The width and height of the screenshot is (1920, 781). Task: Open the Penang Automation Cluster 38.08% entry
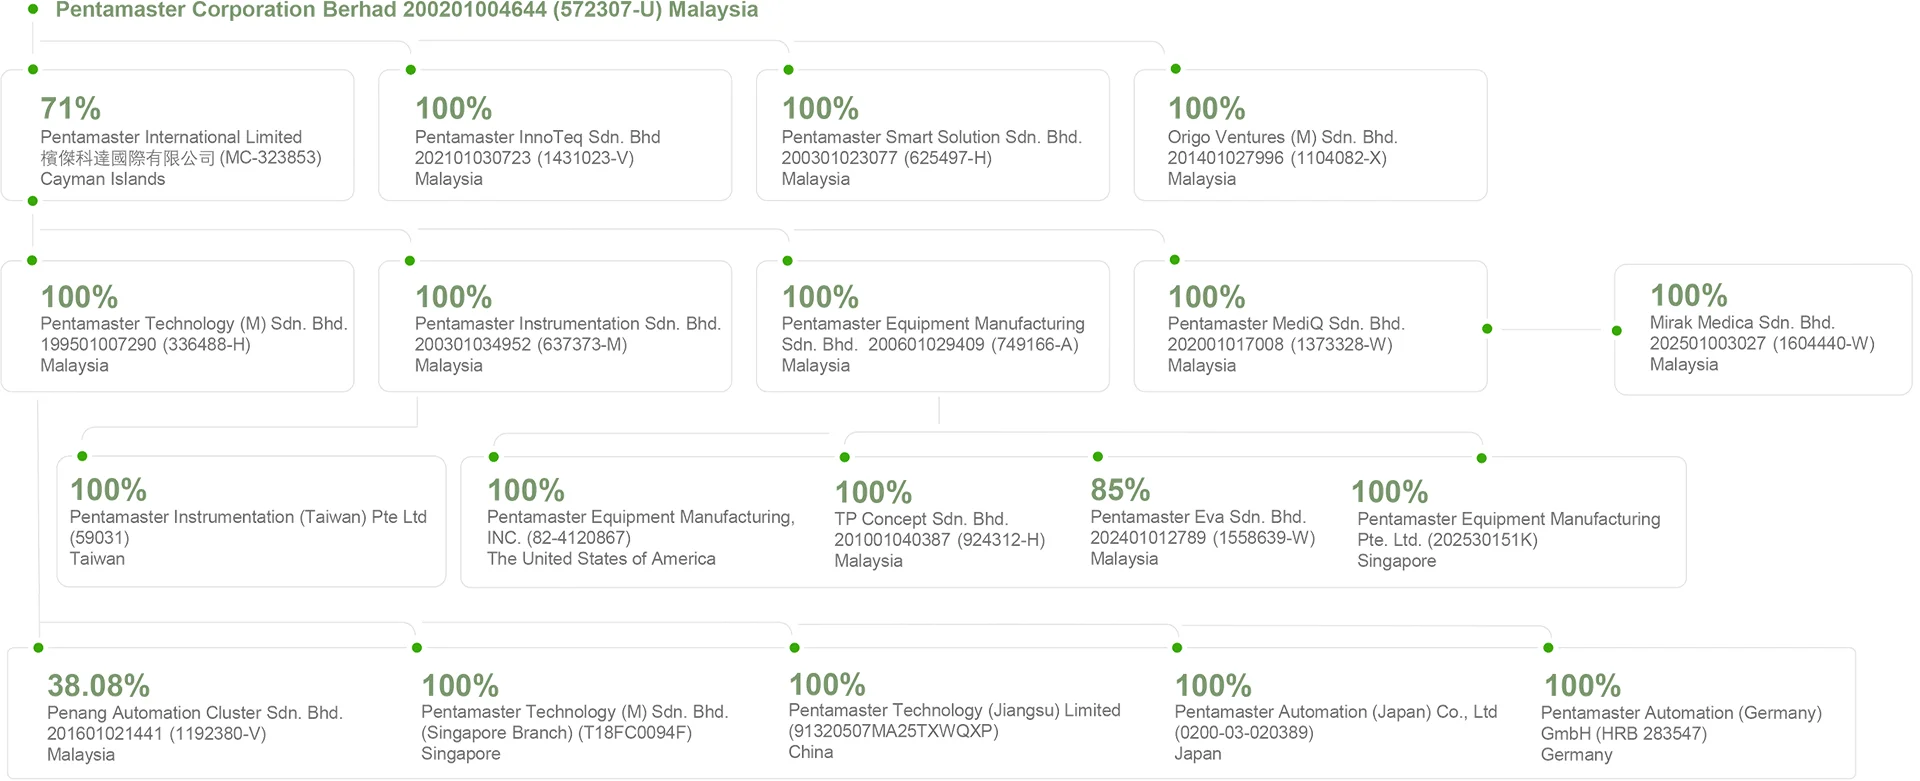point(195,719)
